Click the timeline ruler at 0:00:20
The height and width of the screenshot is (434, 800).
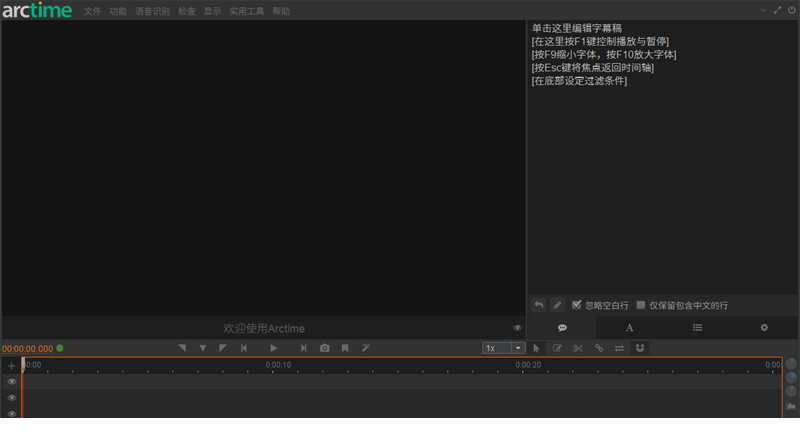[x=528, y=365]
